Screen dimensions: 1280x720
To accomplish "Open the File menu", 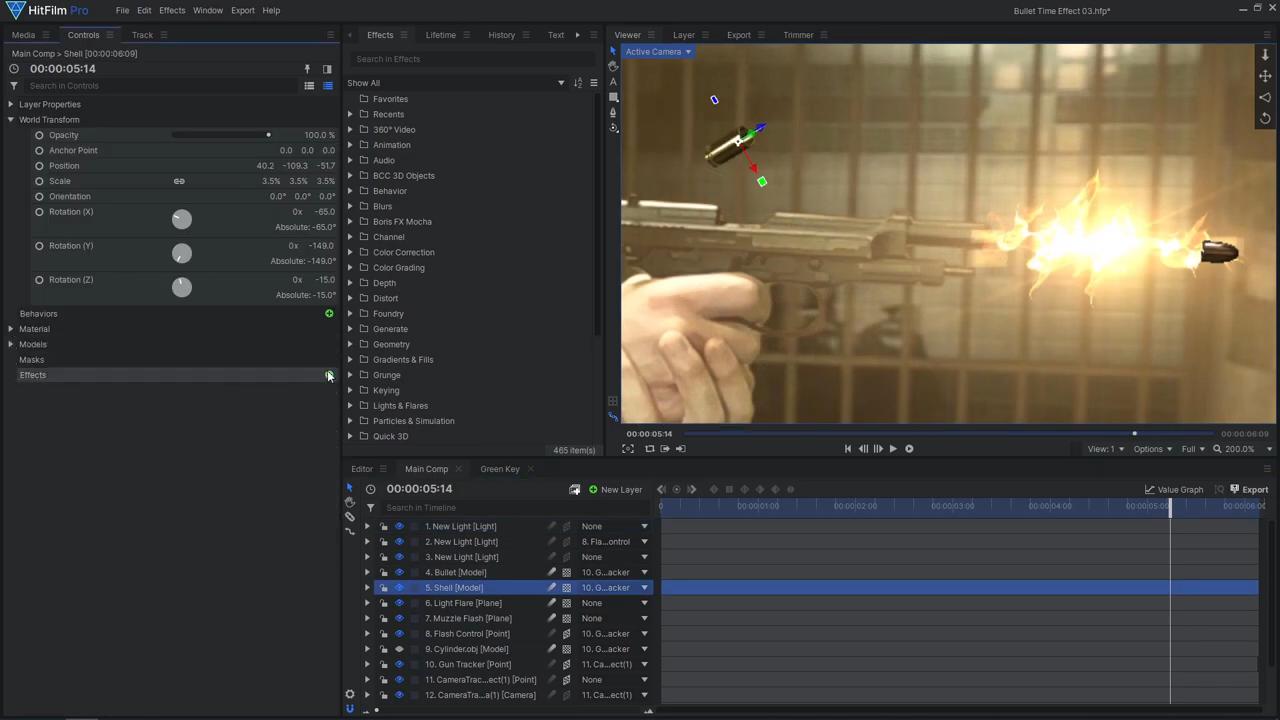I will [x=122, y=10].
